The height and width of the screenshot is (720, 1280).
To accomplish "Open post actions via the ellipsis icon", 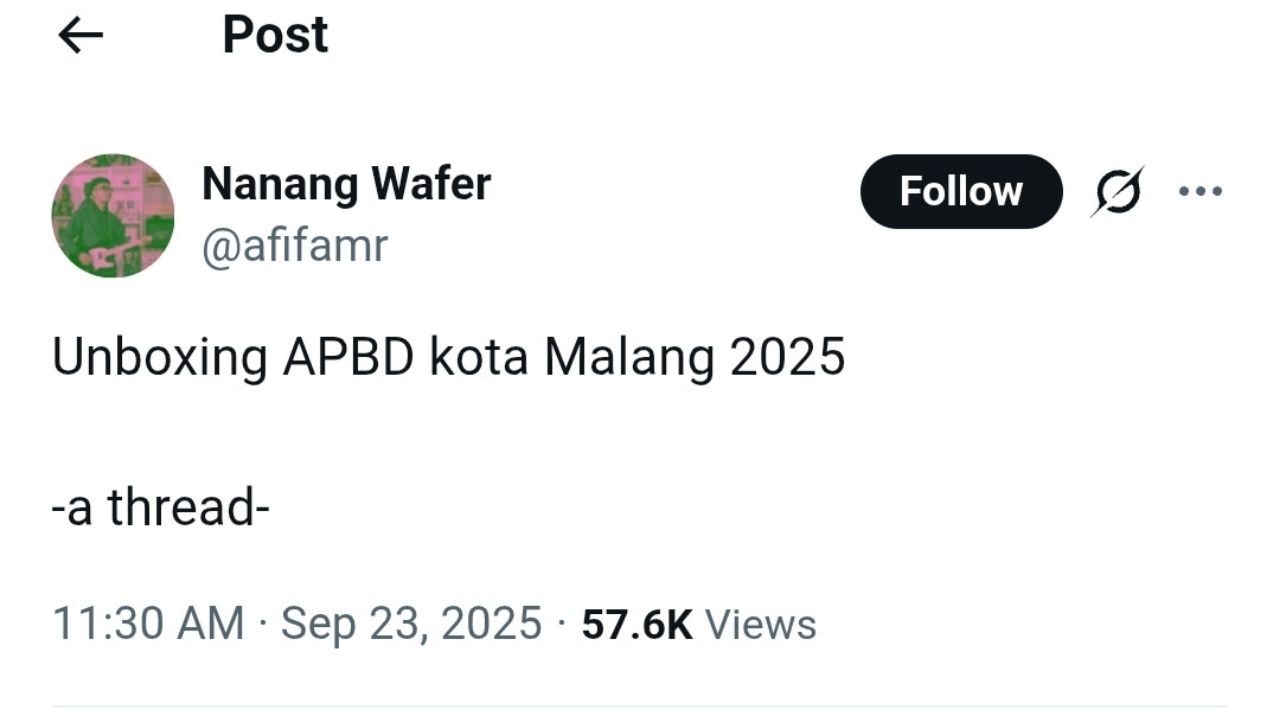I will click(1199, 191).
